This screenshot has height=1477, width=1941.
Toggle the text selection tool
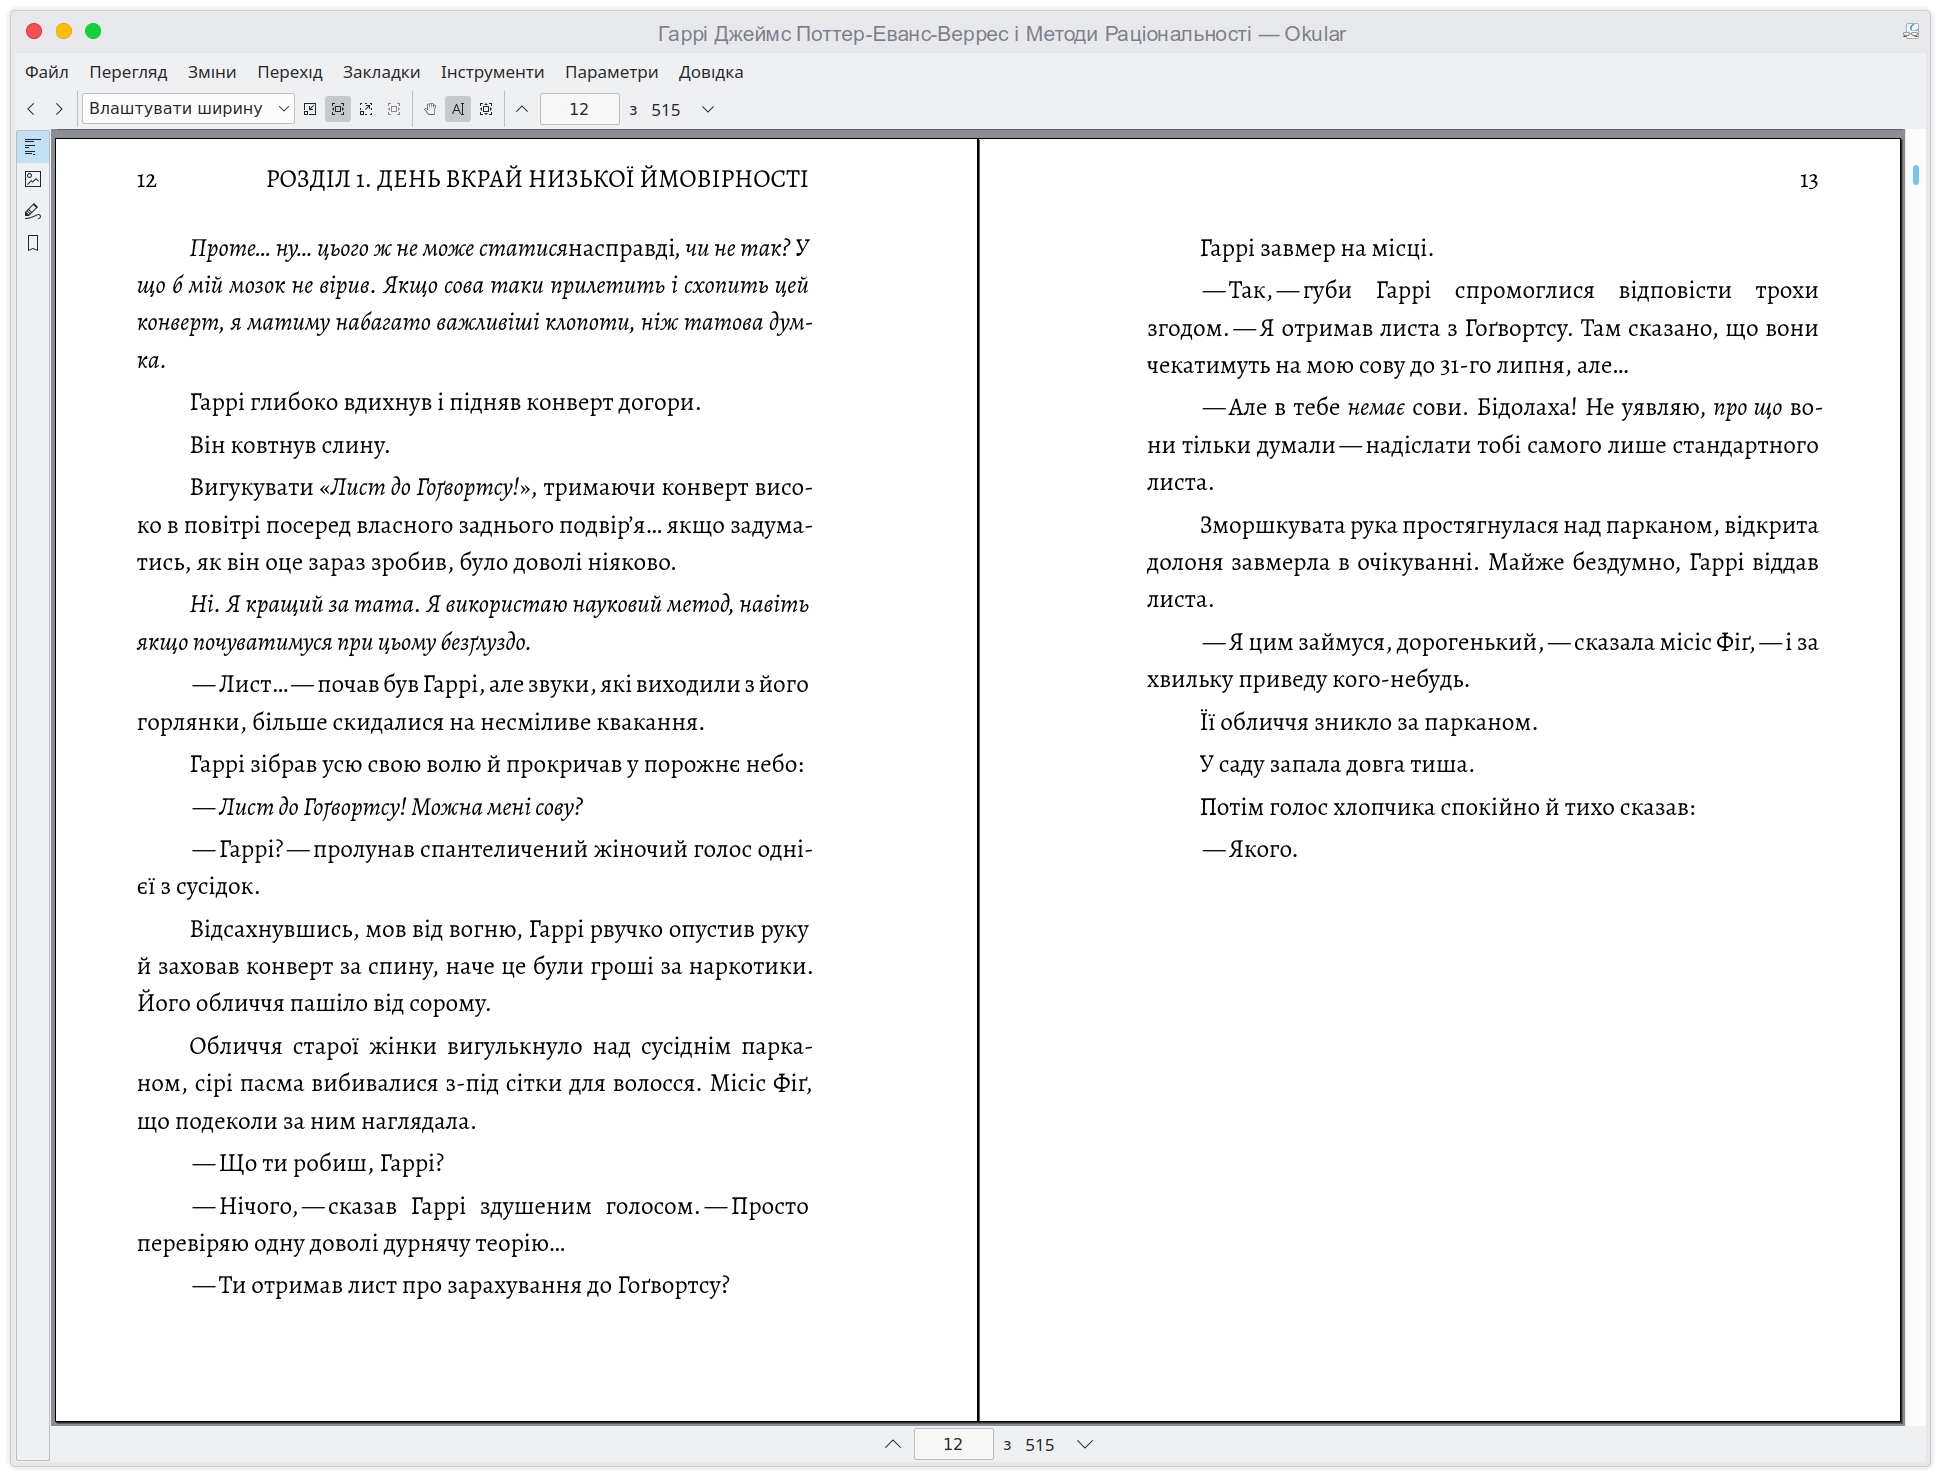click(x=458, y=109)
